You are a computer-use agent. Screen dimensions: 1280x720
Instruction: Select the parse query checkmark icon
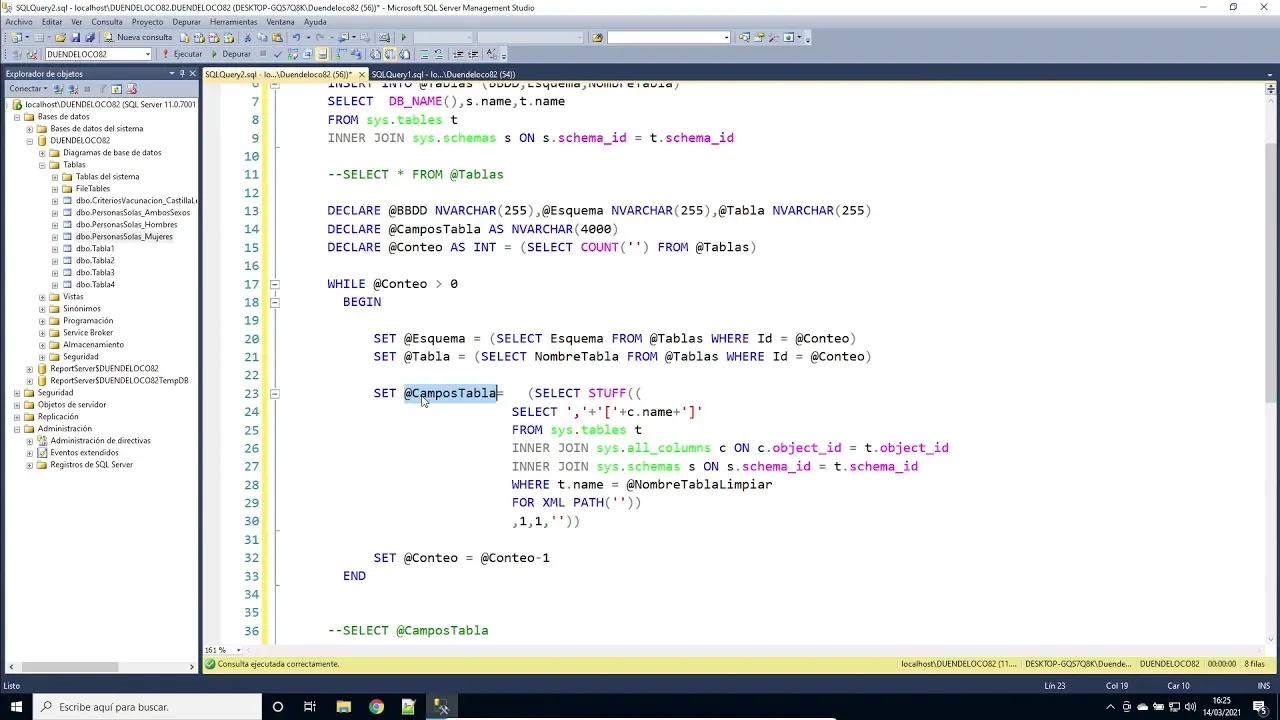click(x=278, y=52)
